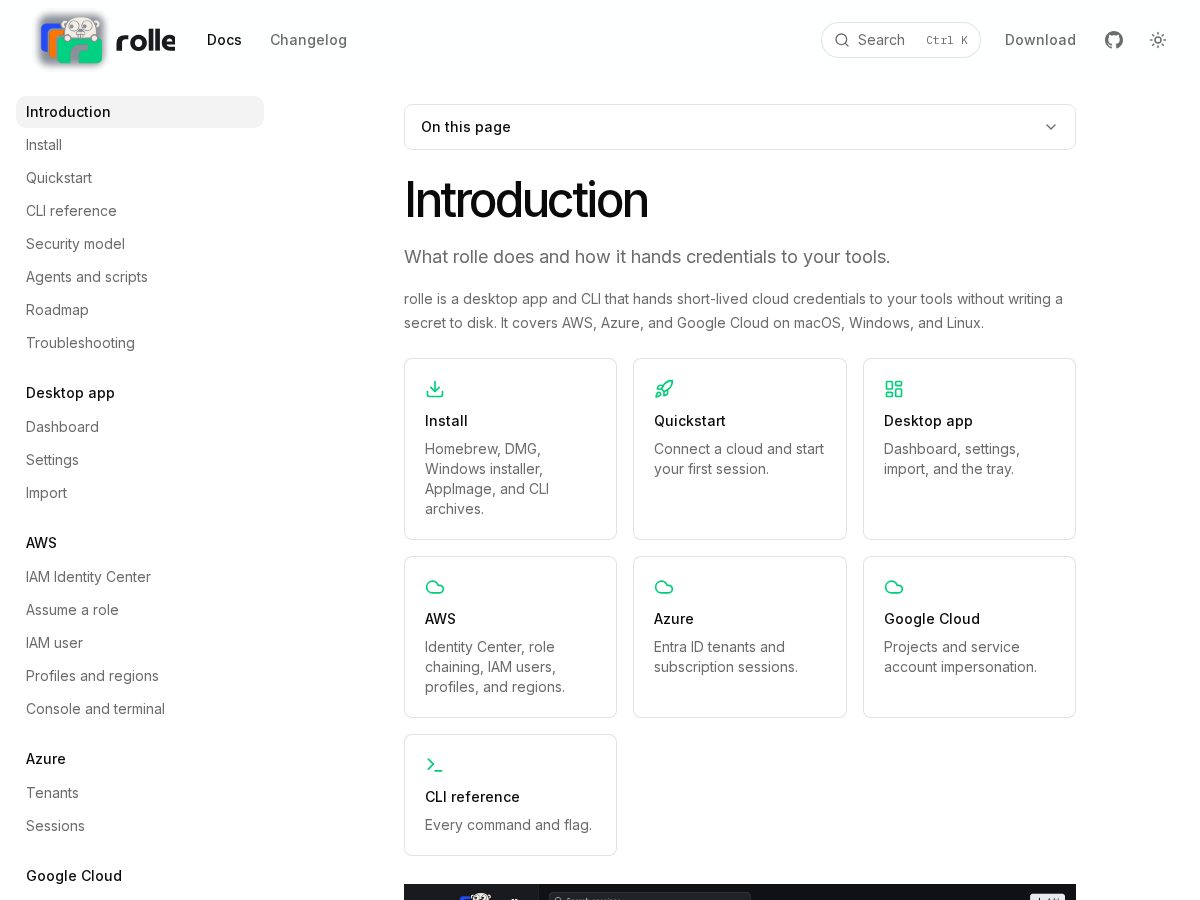Select Introduction in the sidebar
1200x900 pixels.
tap(140, 112)
